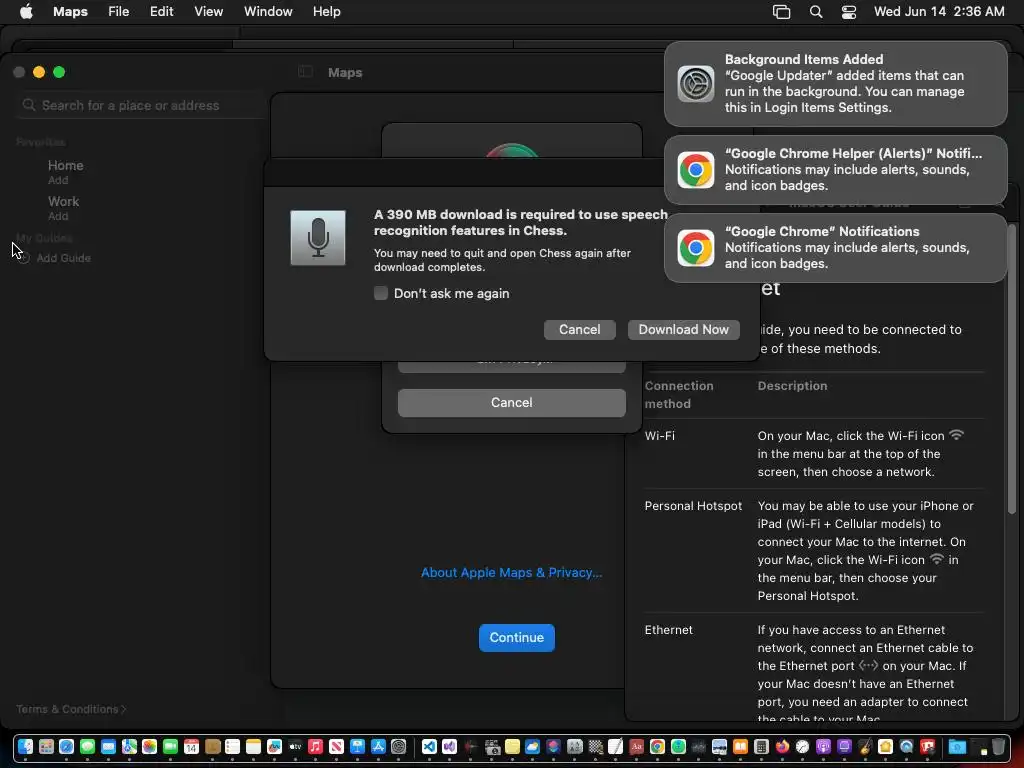Open the Window menu
Viewport: 1024px width, 768px height.
point(268,12)
